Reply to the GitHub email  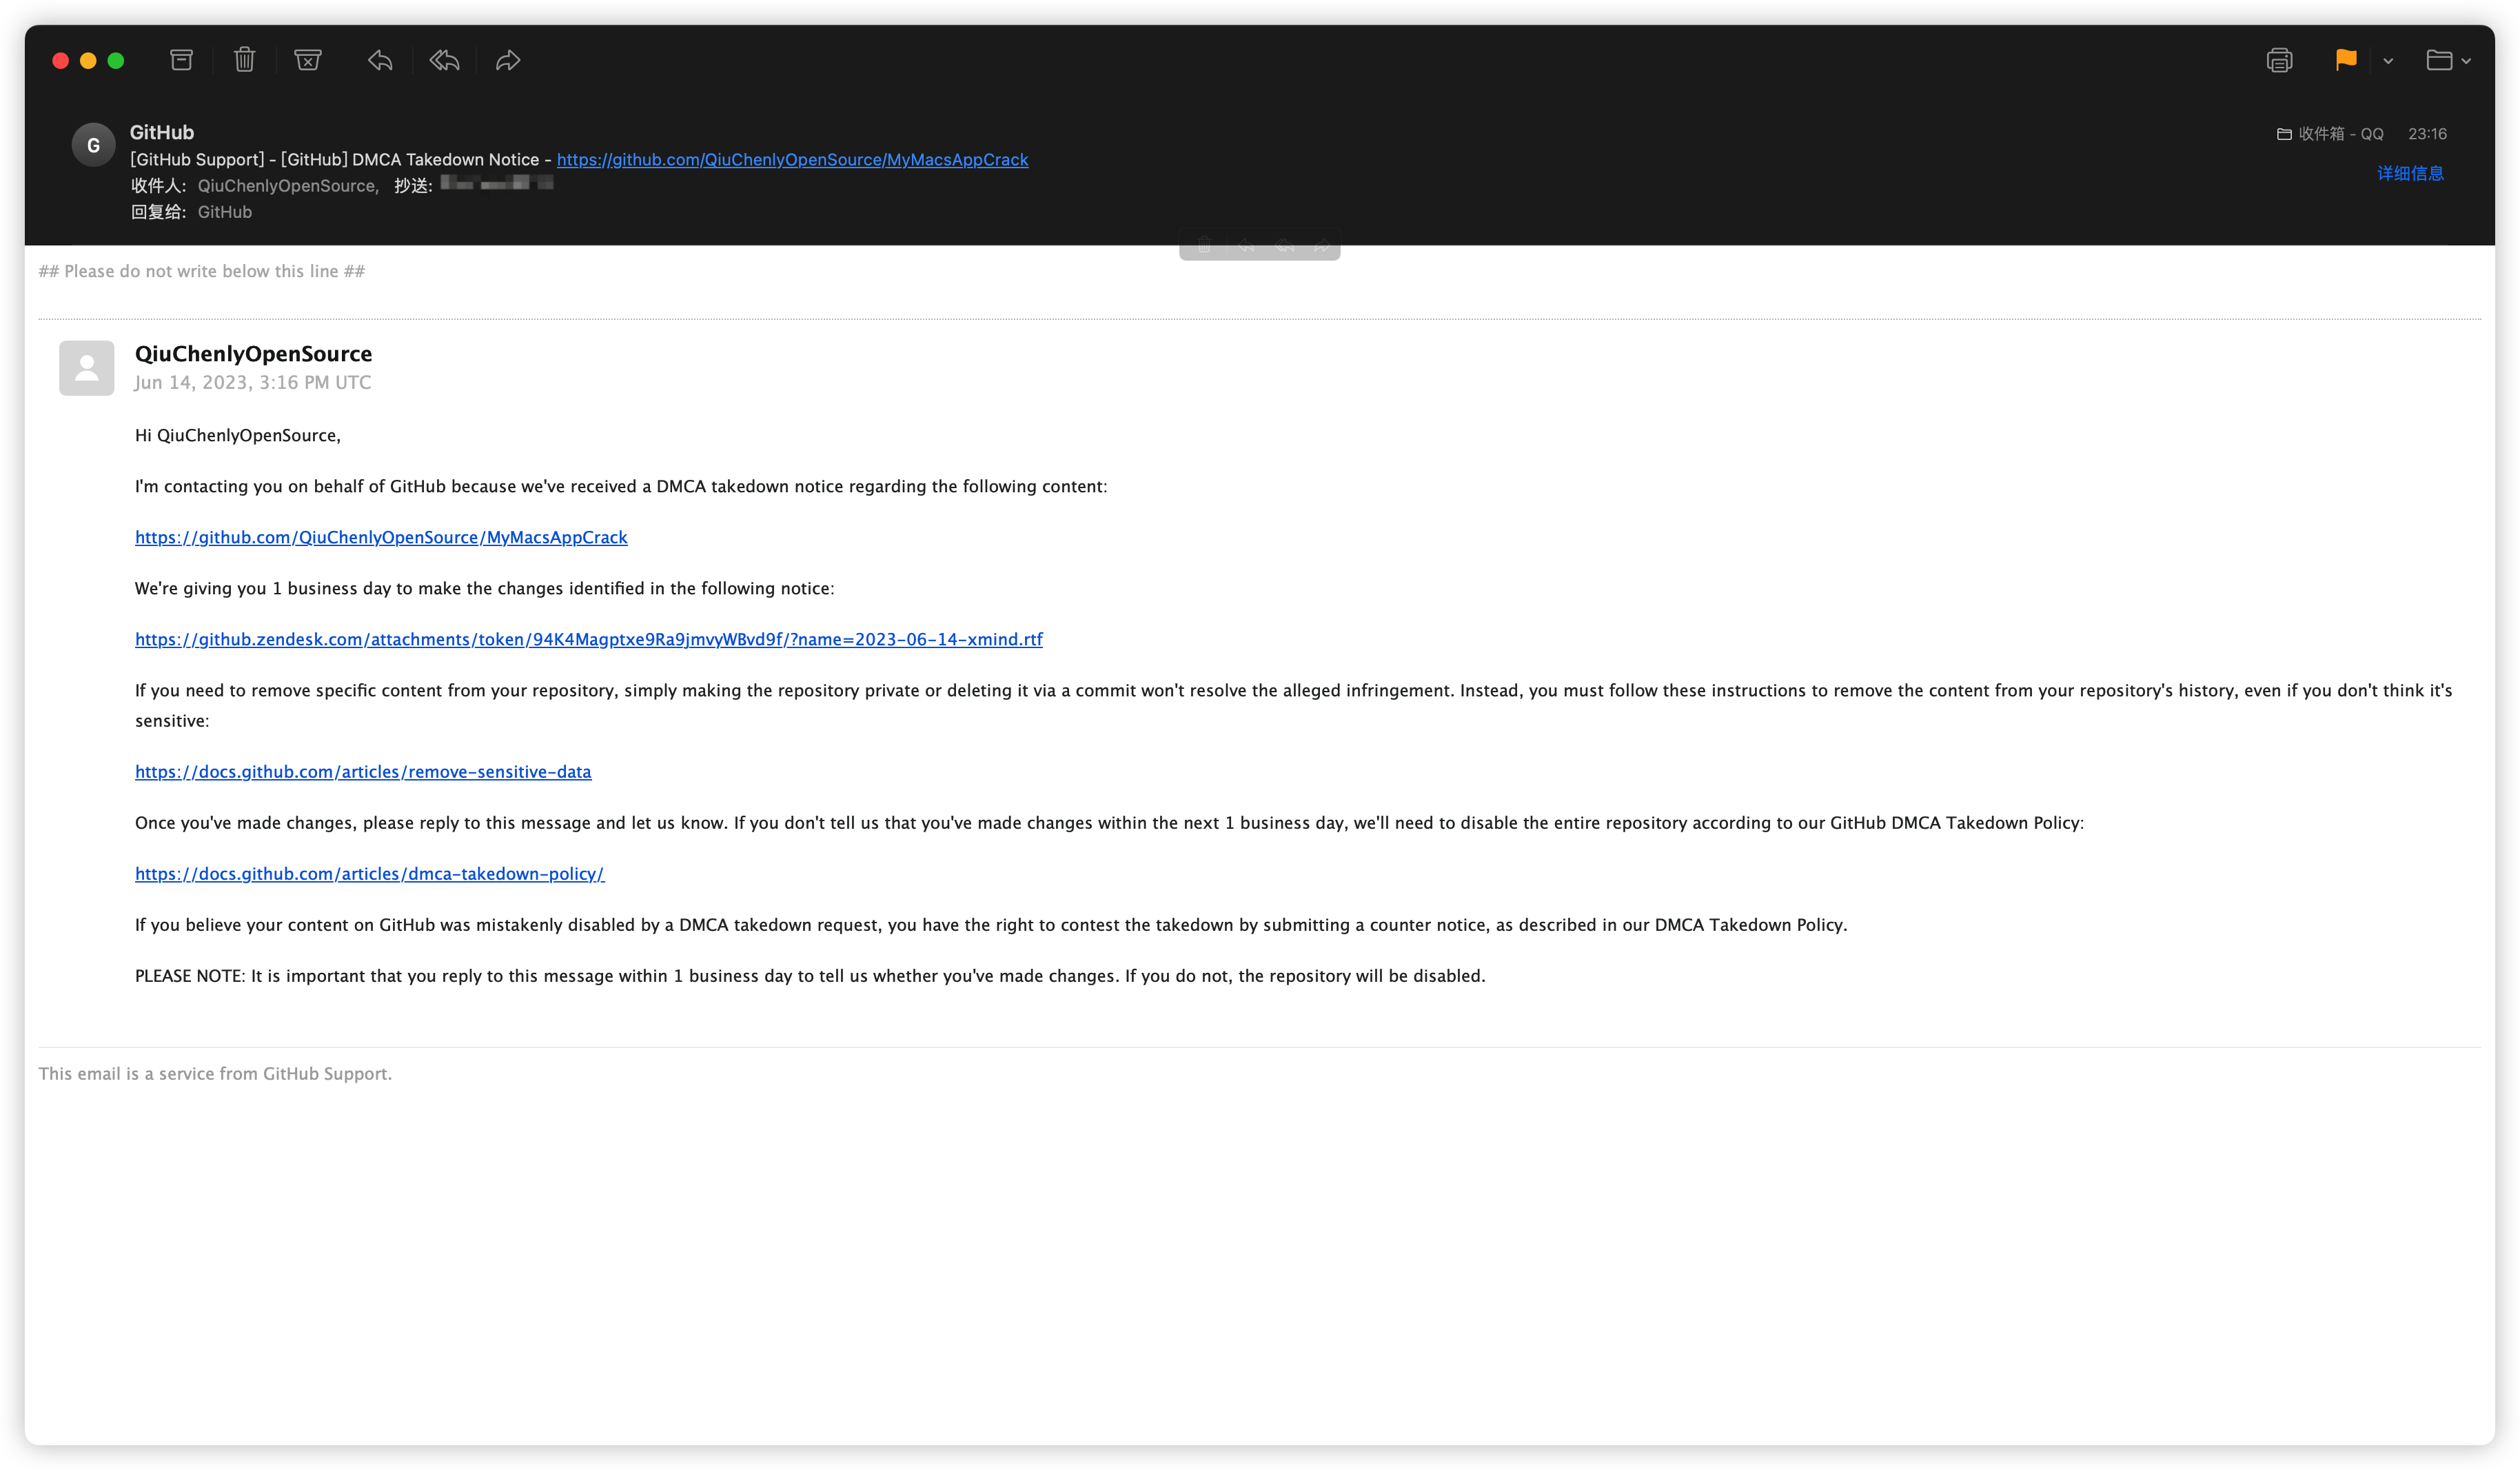[x=380, y=60]
